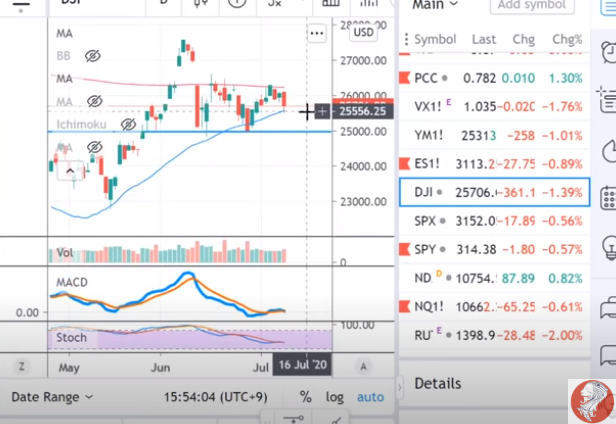Screen dimensions: 616x424
Task: Click the Add symbol input field
Action: 532,6
